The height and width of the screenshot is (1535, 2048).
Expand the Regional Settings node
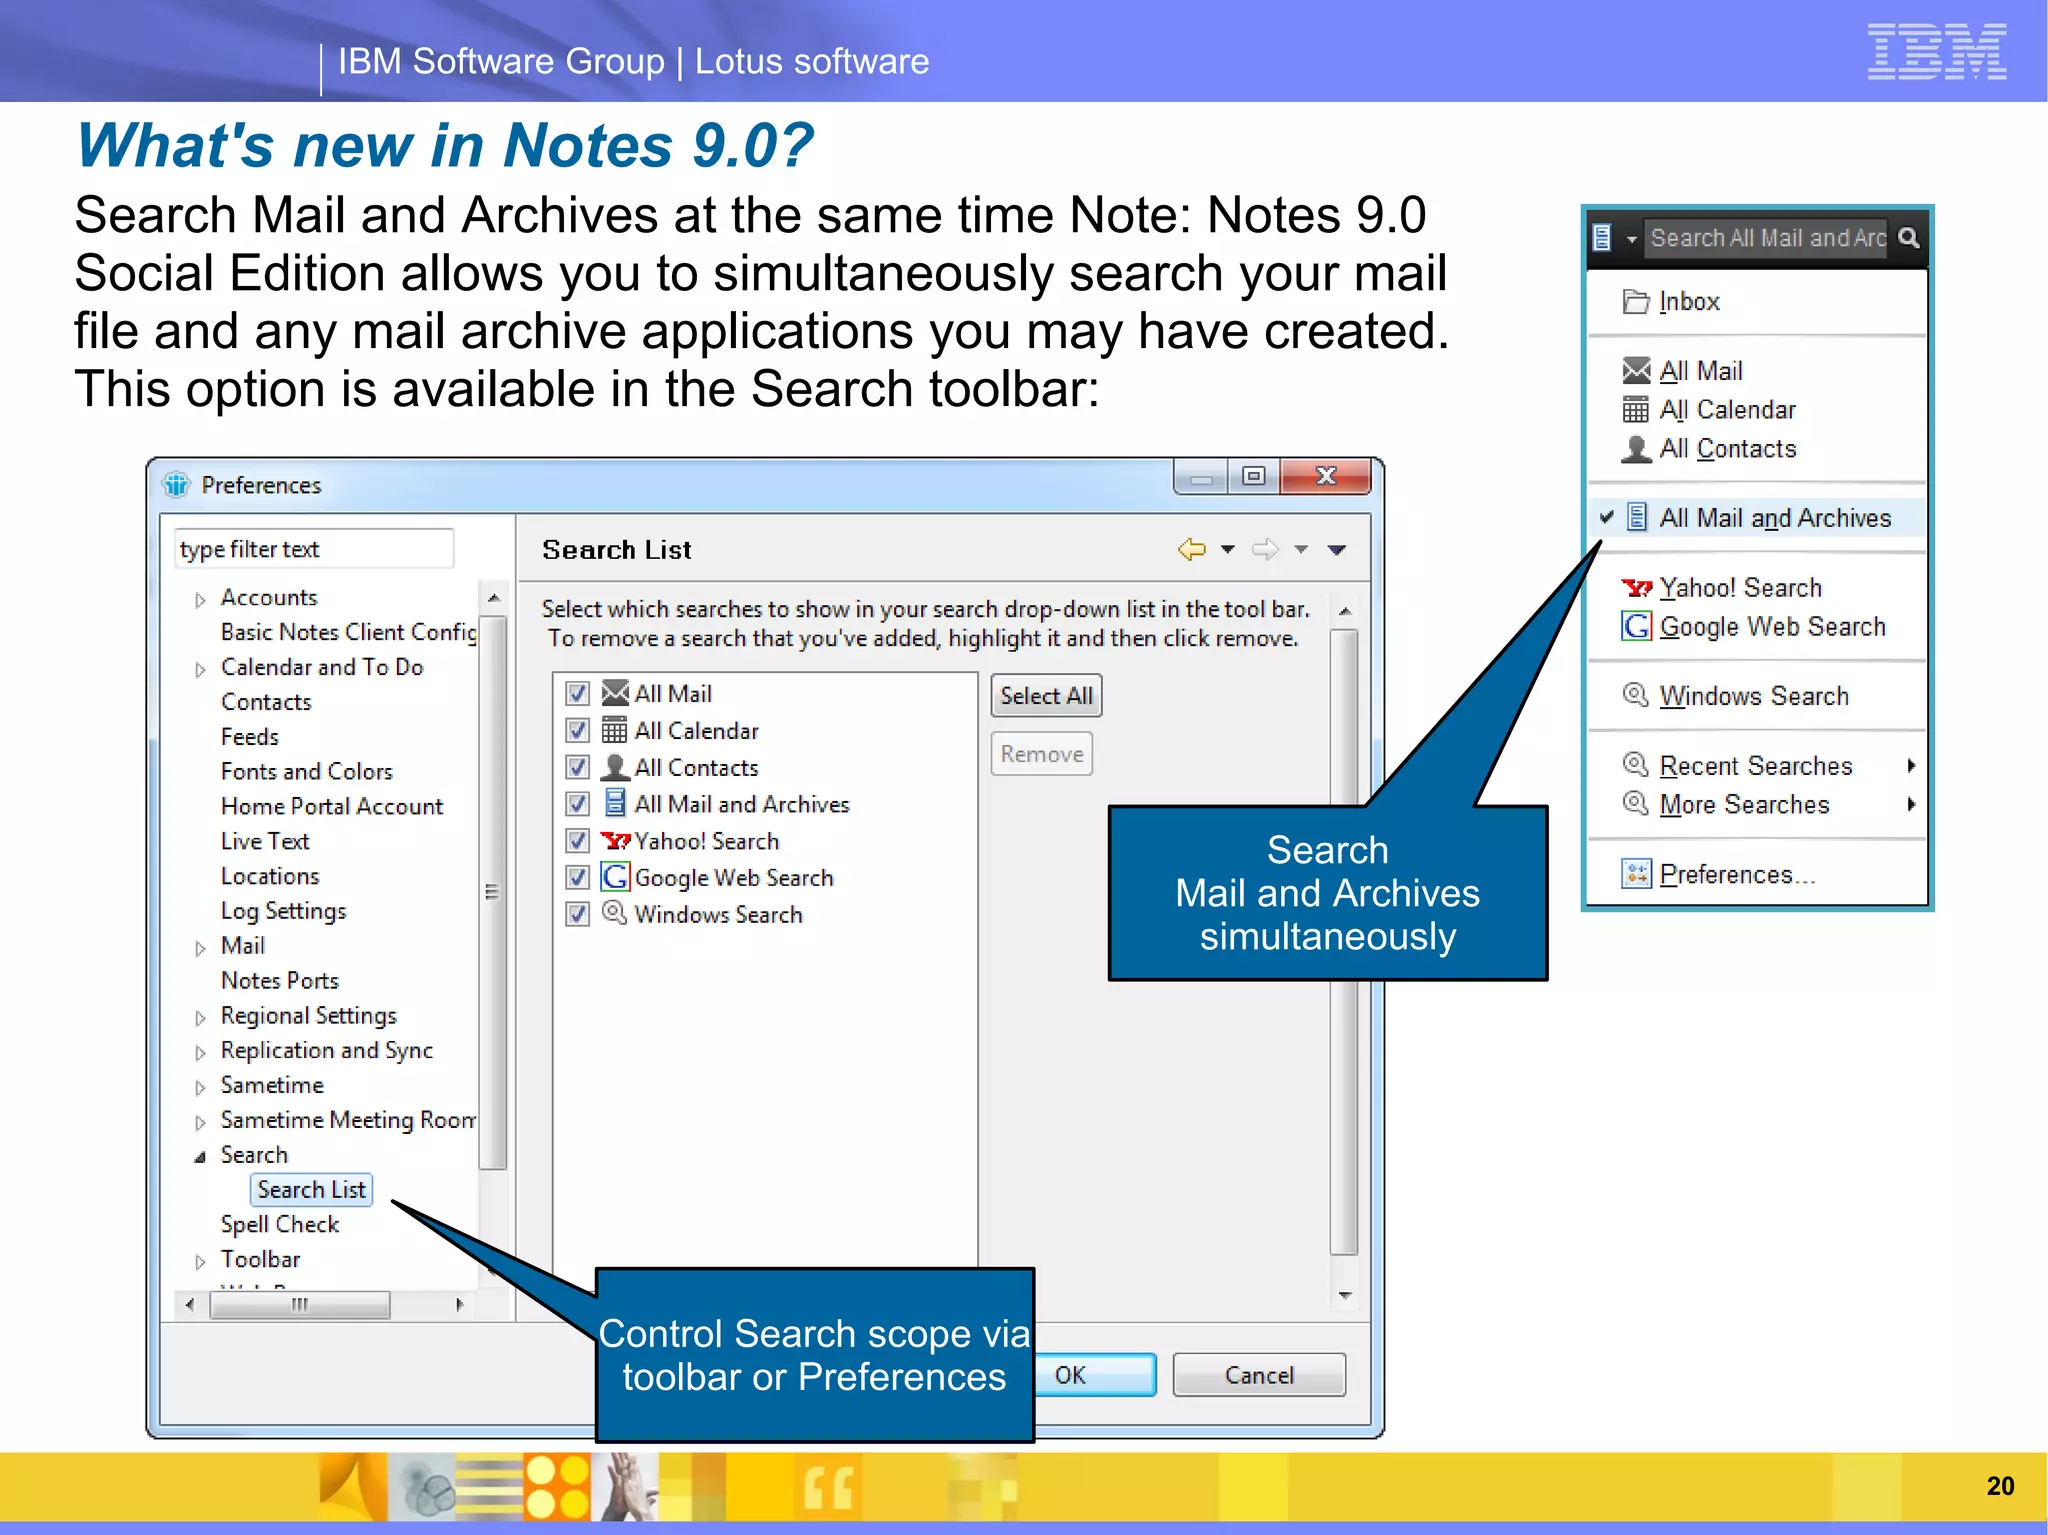[x=200, y=1018]
